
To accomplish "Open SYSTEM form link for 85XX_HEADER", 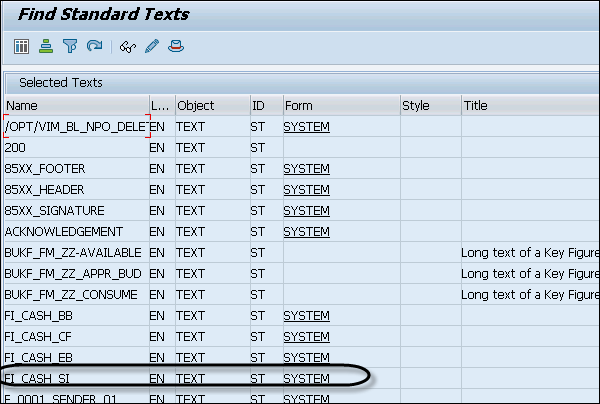I will pos(307,190).
